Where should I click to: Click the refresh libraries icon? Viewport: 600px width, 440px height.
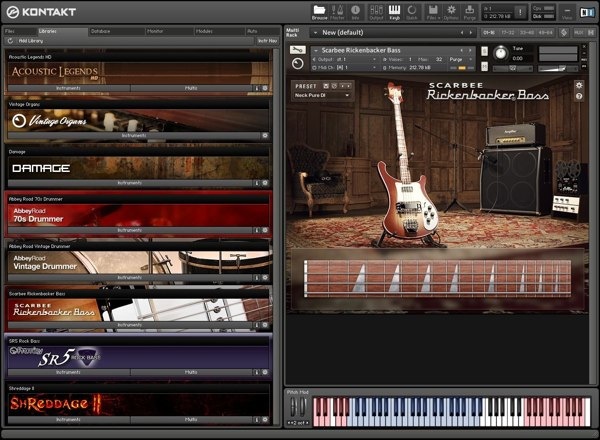[x=10, y=41]
